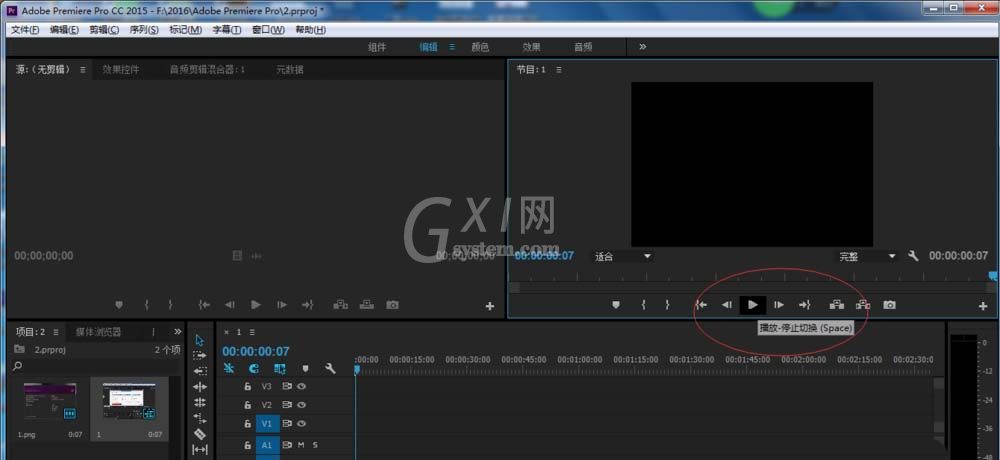
Task: Open timeline sequence panel menu
Action: click(252, 332)
